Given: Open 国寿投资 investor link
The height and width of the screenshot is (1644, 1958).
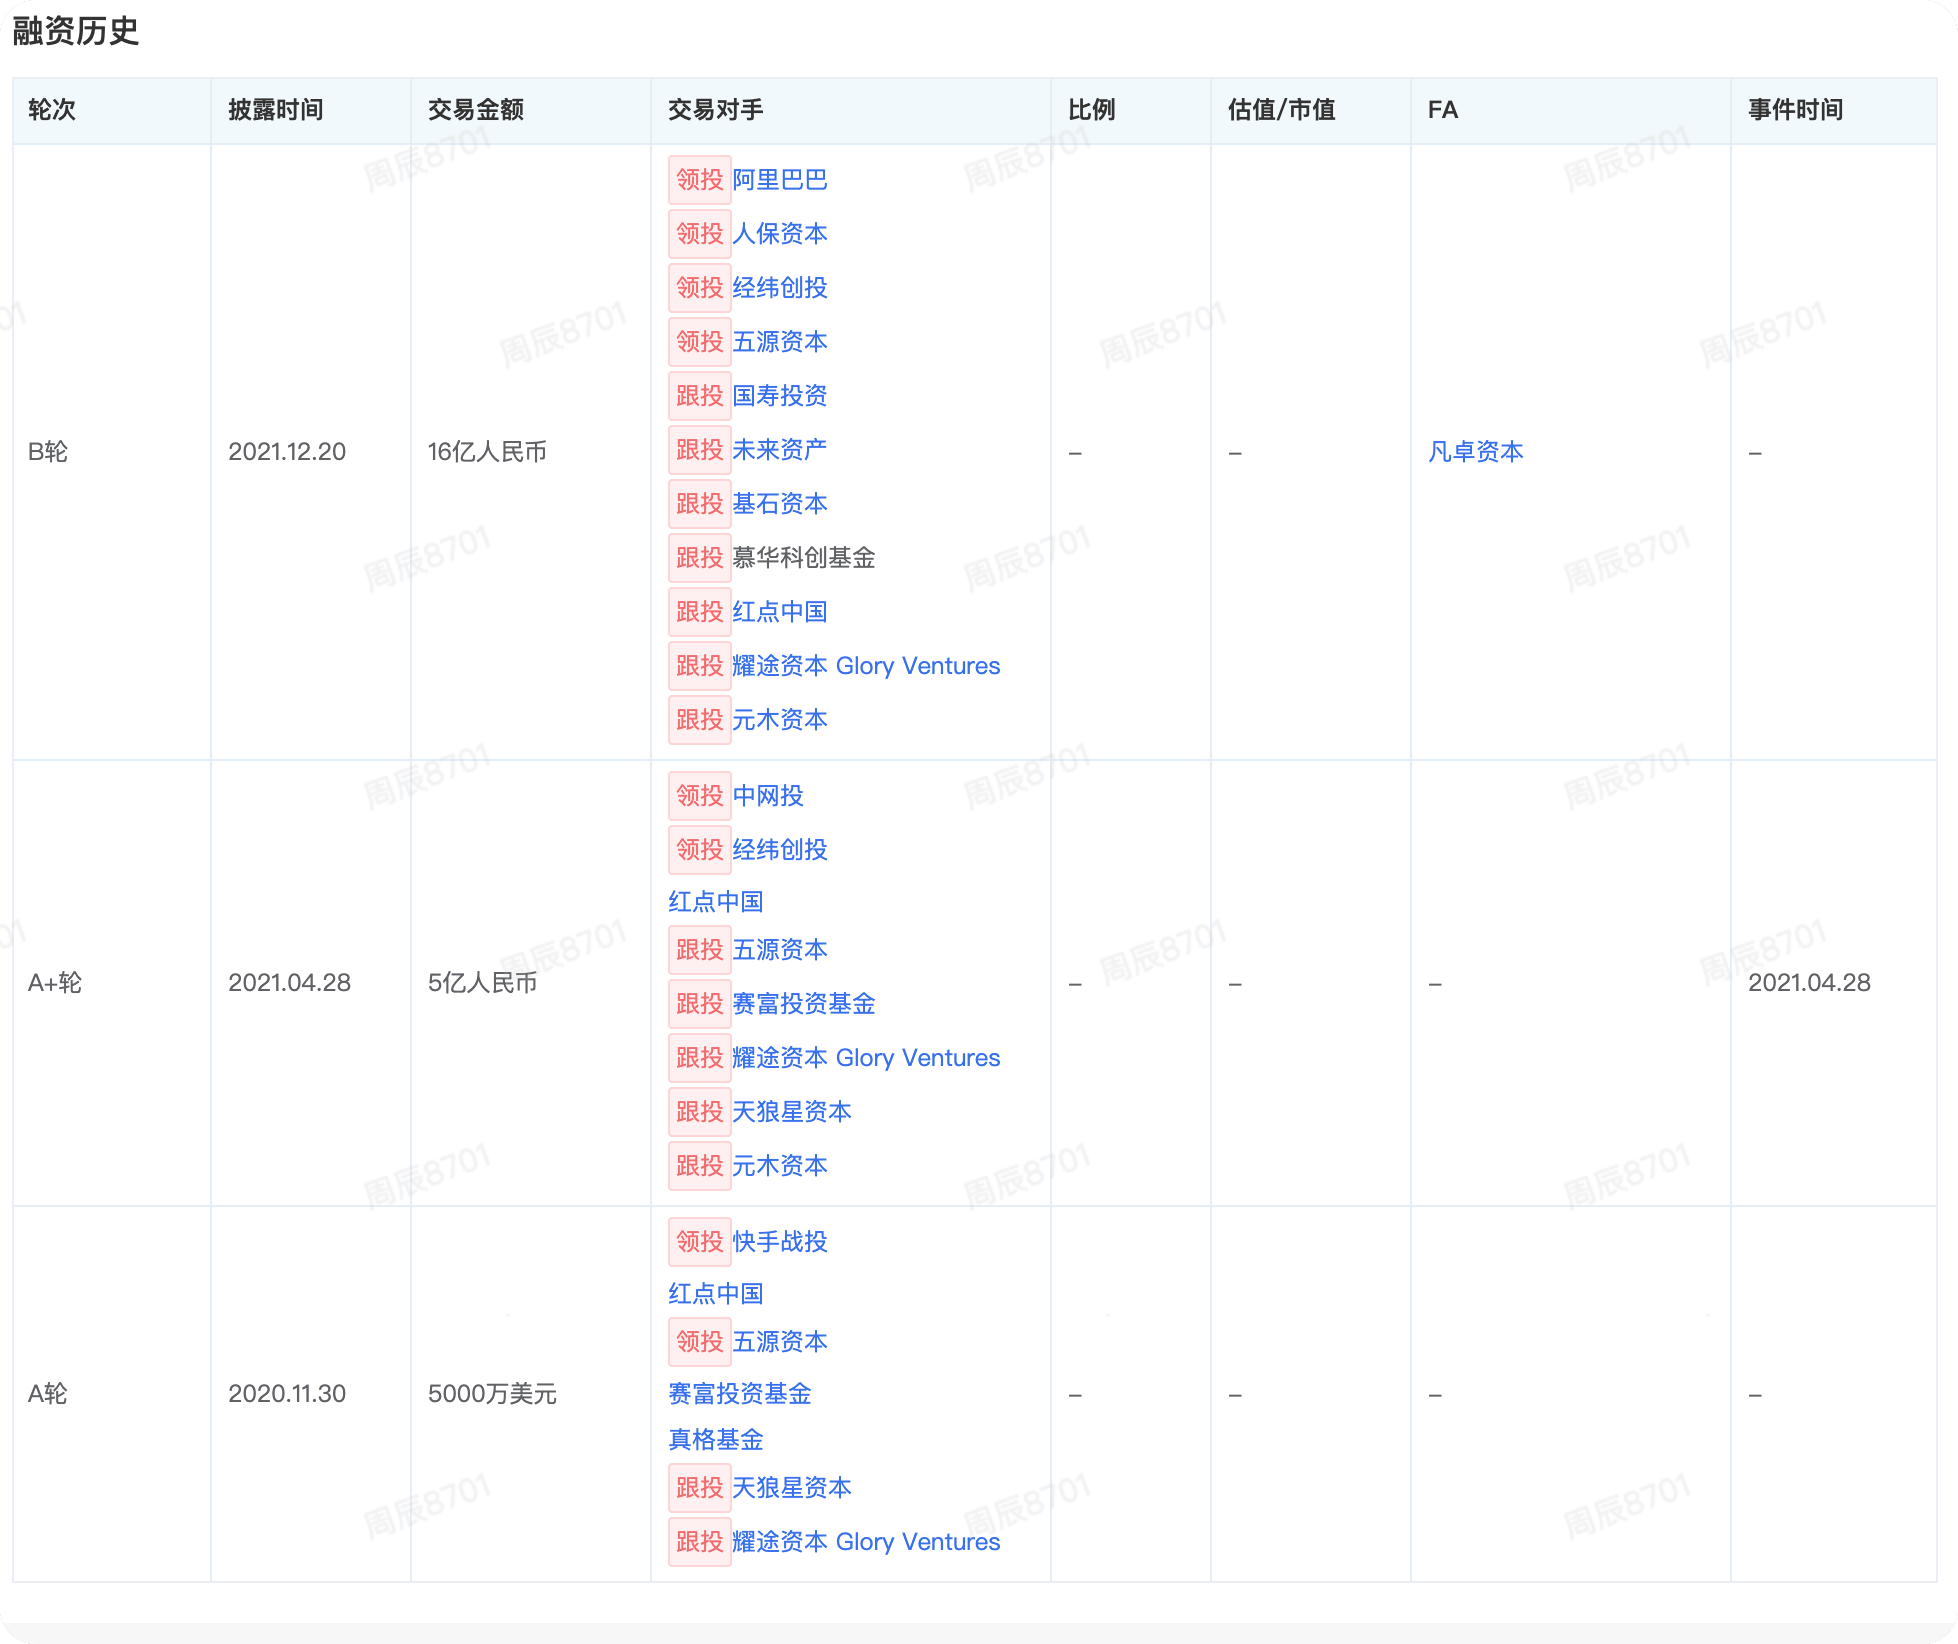Looking at the screenshot, I should click(x=780, y=396).
